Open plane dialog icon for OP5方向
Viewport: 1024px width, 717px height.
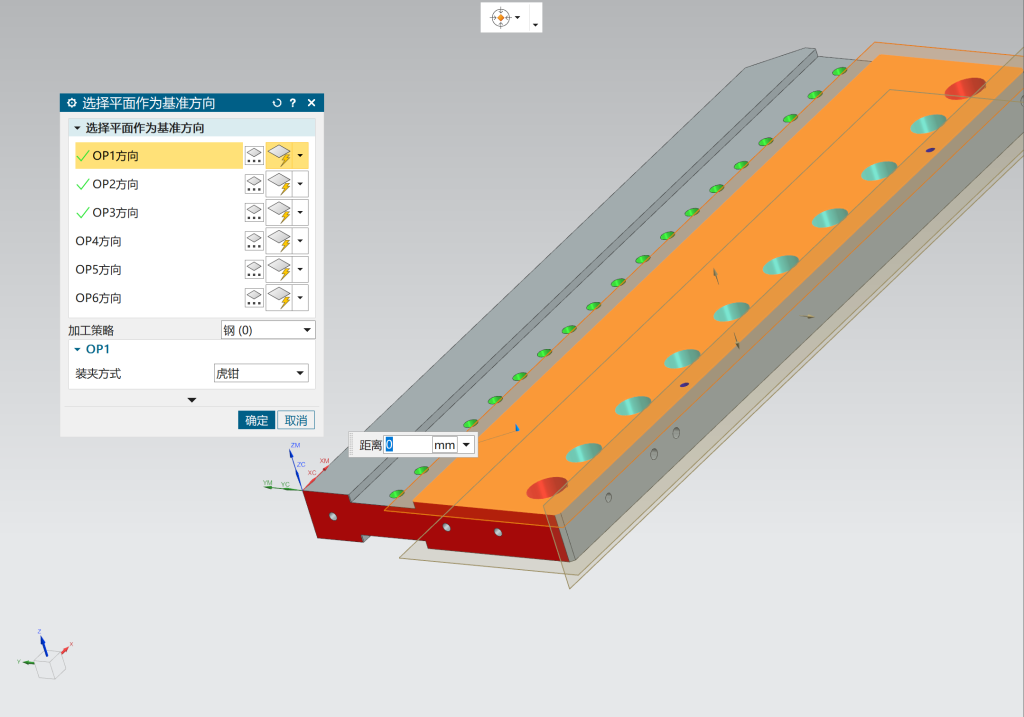(x=254, y=270)
